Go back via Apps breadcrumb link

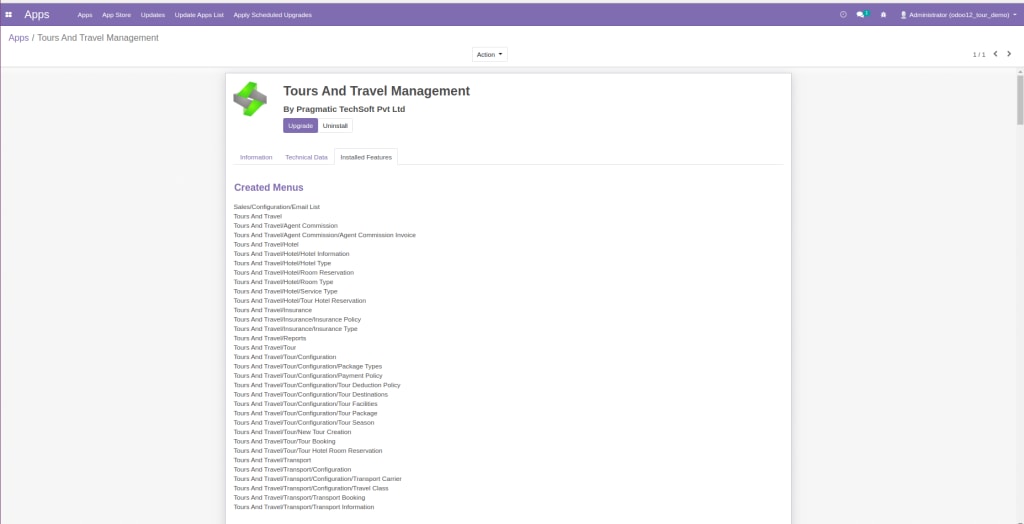point(18,38)
